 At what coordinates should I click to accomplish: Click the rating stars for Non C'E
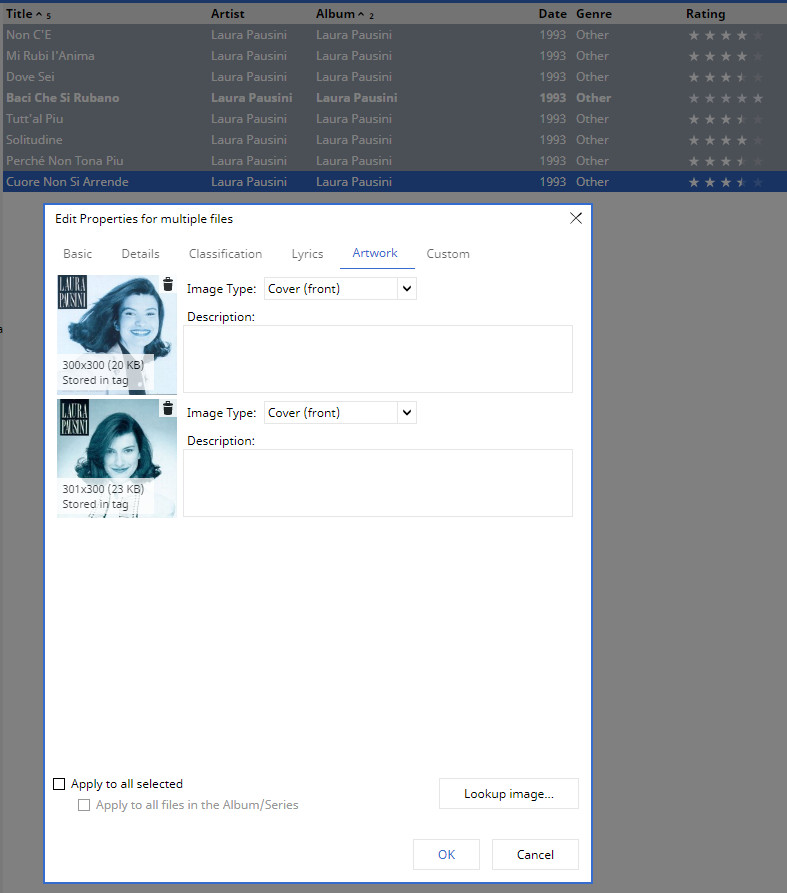(725, 35)
